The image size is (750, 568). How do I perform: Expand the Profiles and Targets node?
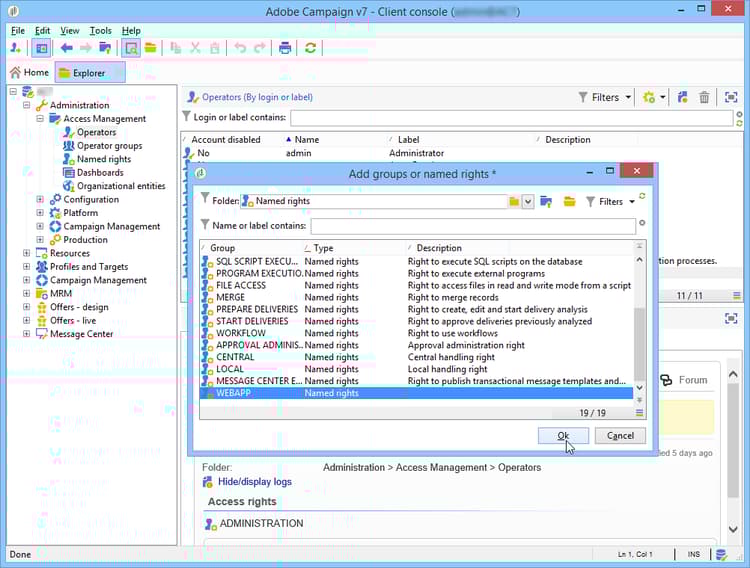click(x=27, y=267)
